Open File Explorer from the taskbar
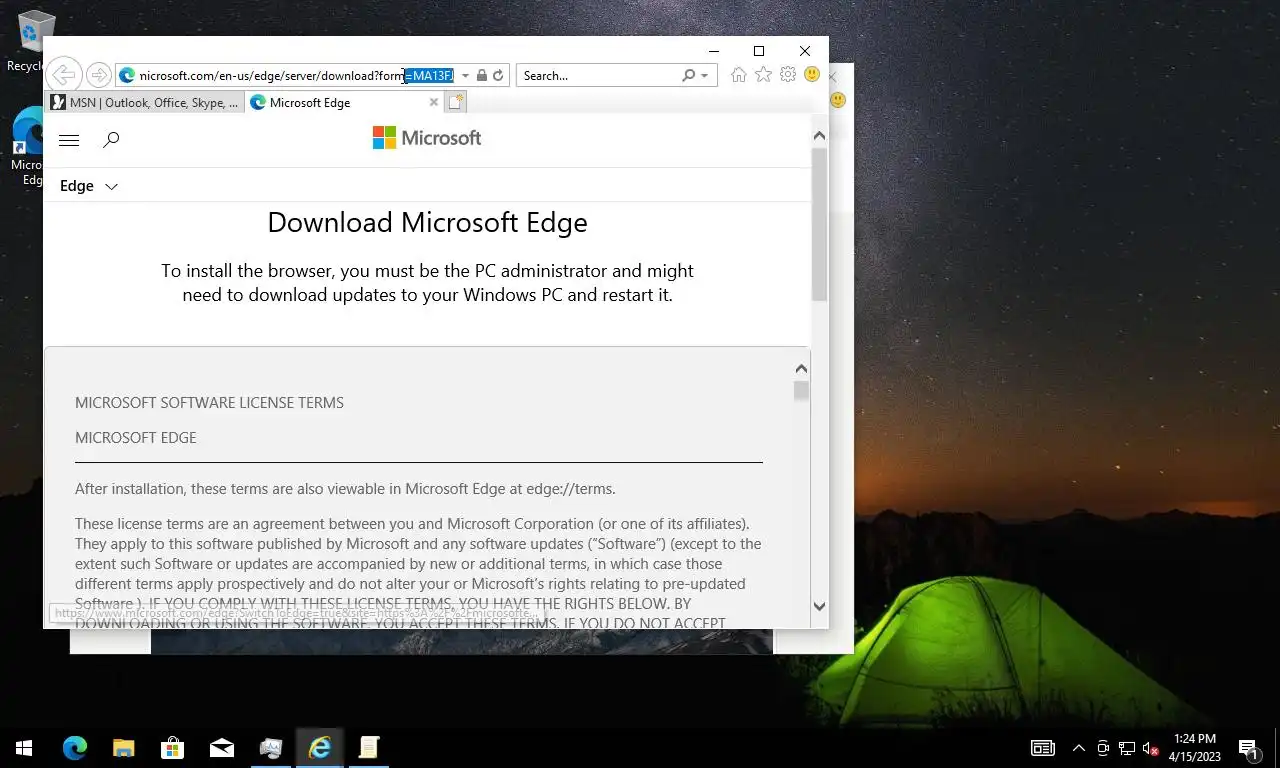The height and width of the screenshot is (768, 1280). 123,748
